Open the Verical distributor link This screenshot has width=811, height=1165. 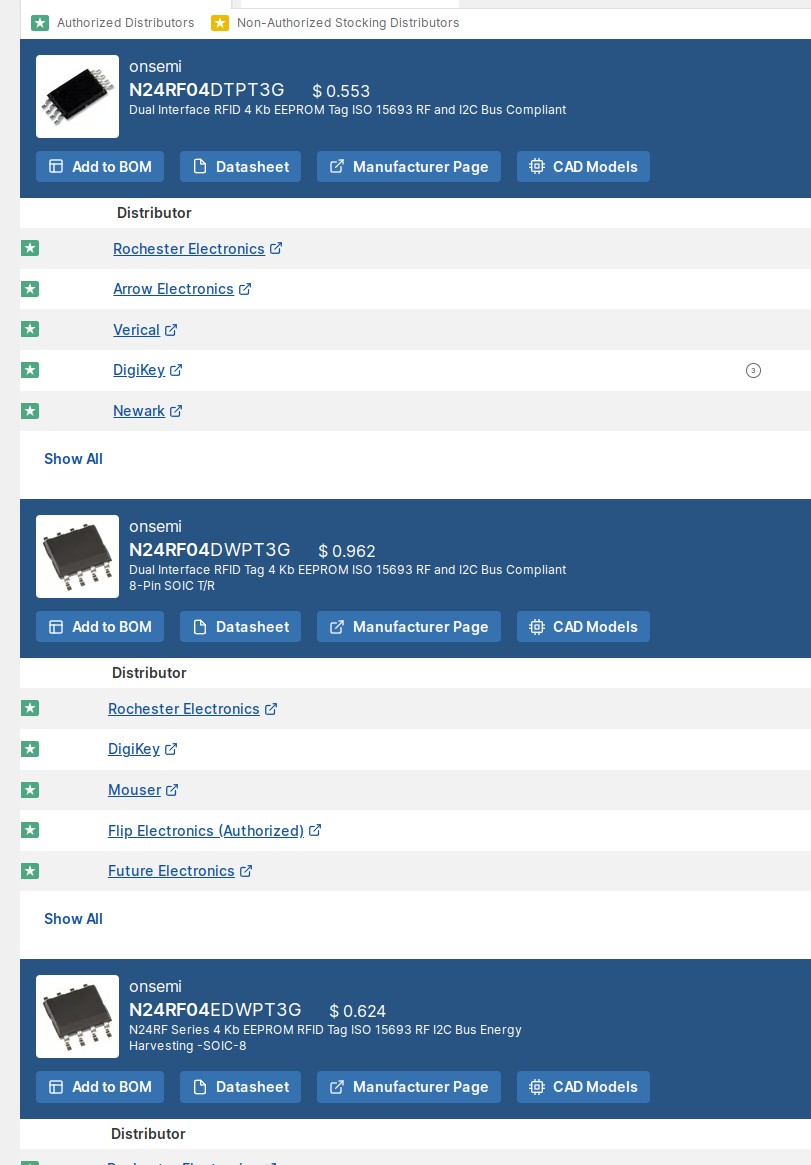[x=137, y=329]
